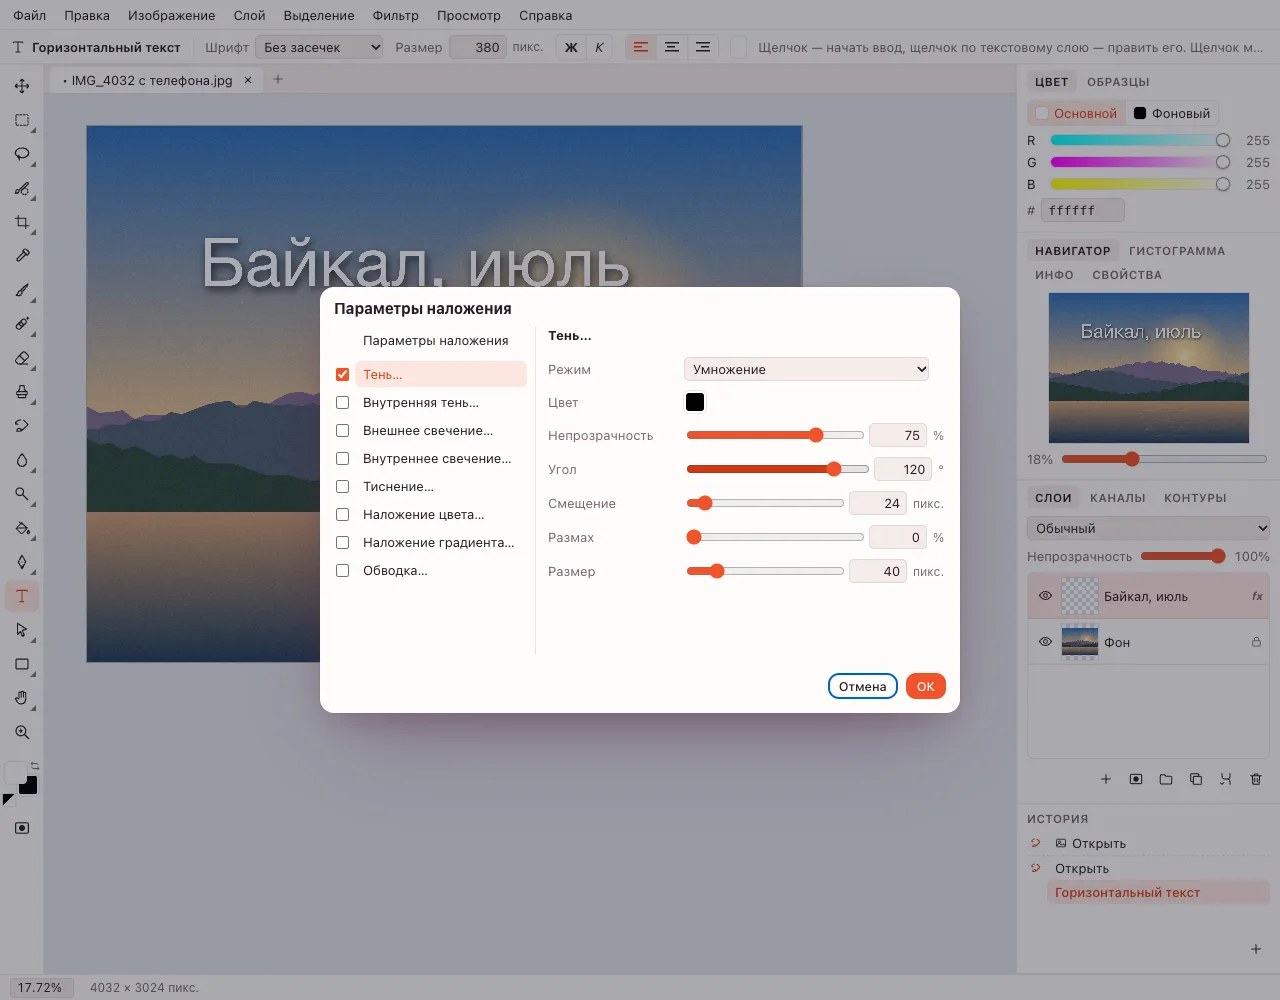
Task: Switch to the Каналы tab
Action: click(x=1118, y=497)
